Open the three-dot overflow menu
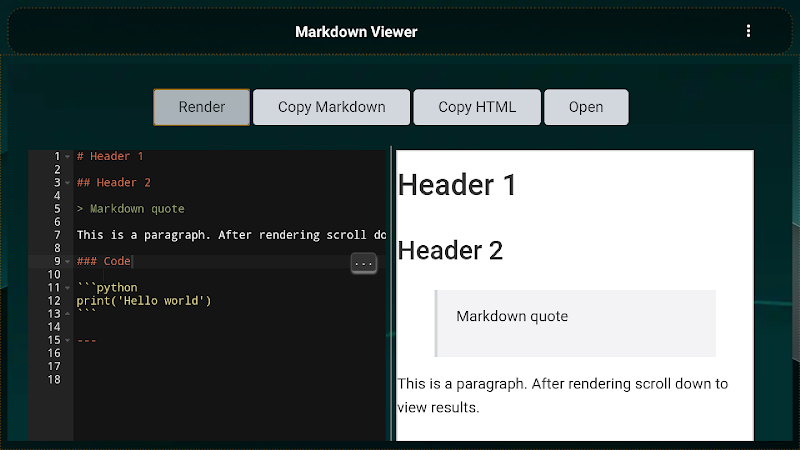 [x=748, y=31]
